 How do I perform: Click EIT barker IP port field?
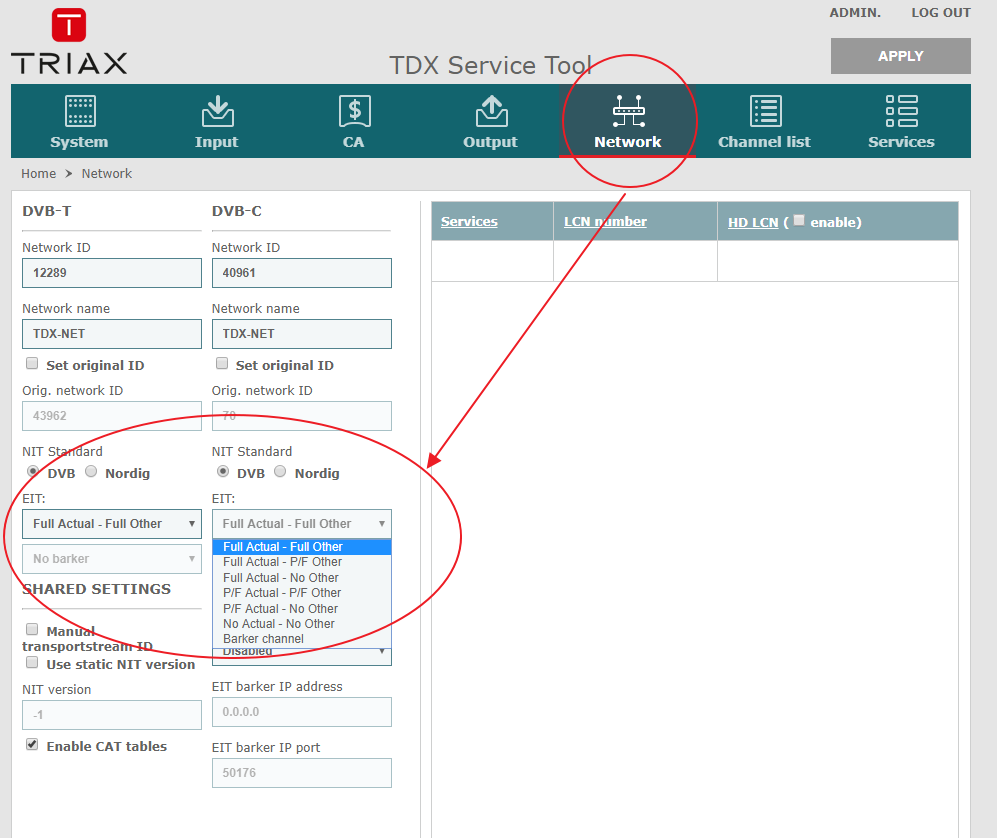point(301,773)
